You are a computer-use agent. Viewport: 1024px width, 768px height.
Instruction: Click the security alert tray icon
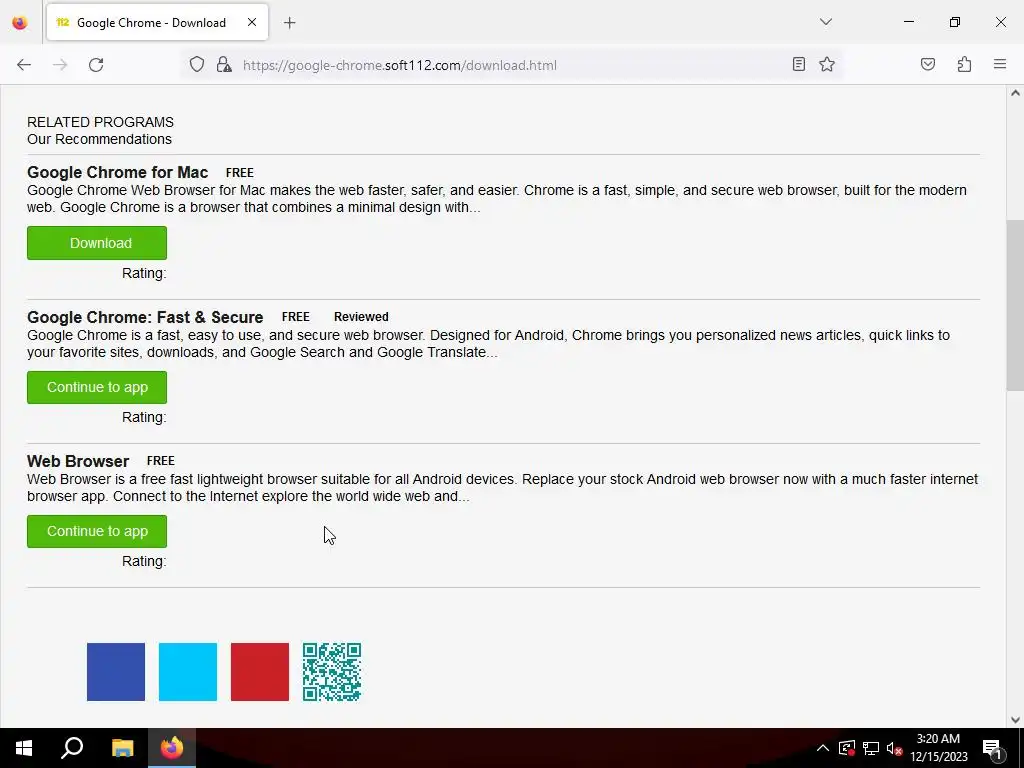click(847, 748)
